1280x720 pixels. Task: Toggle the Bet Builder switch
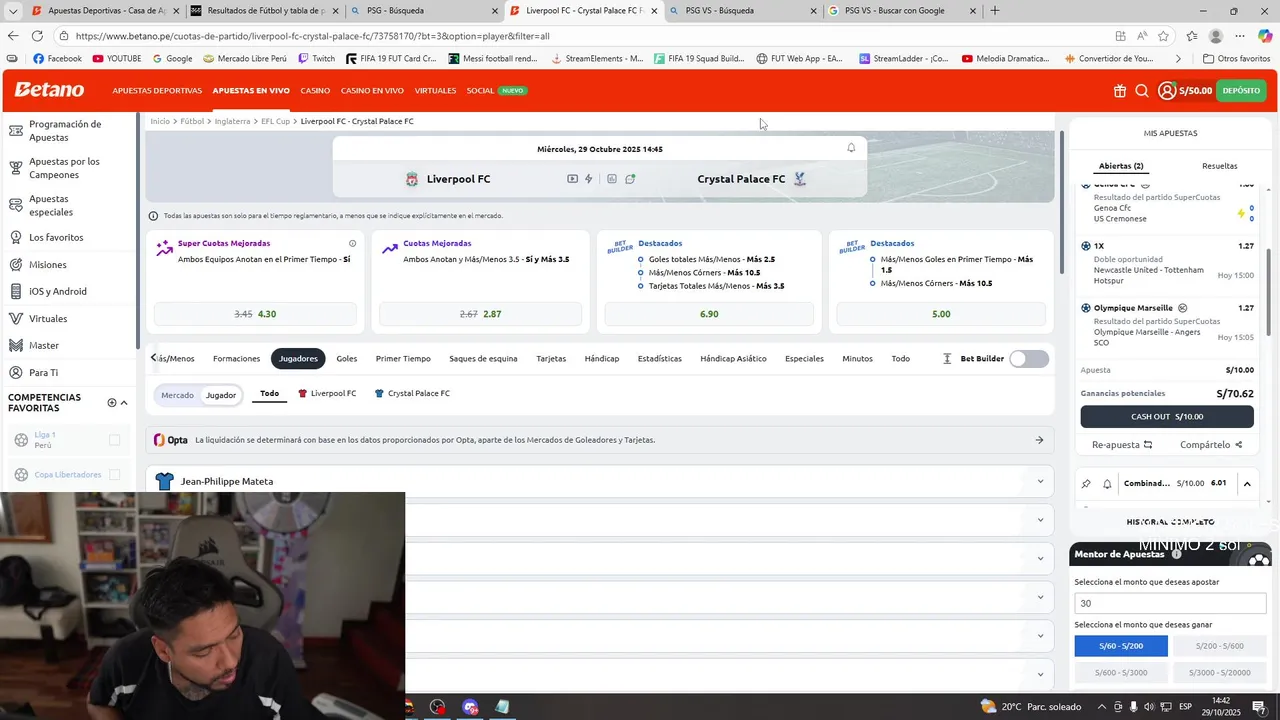1029,359
